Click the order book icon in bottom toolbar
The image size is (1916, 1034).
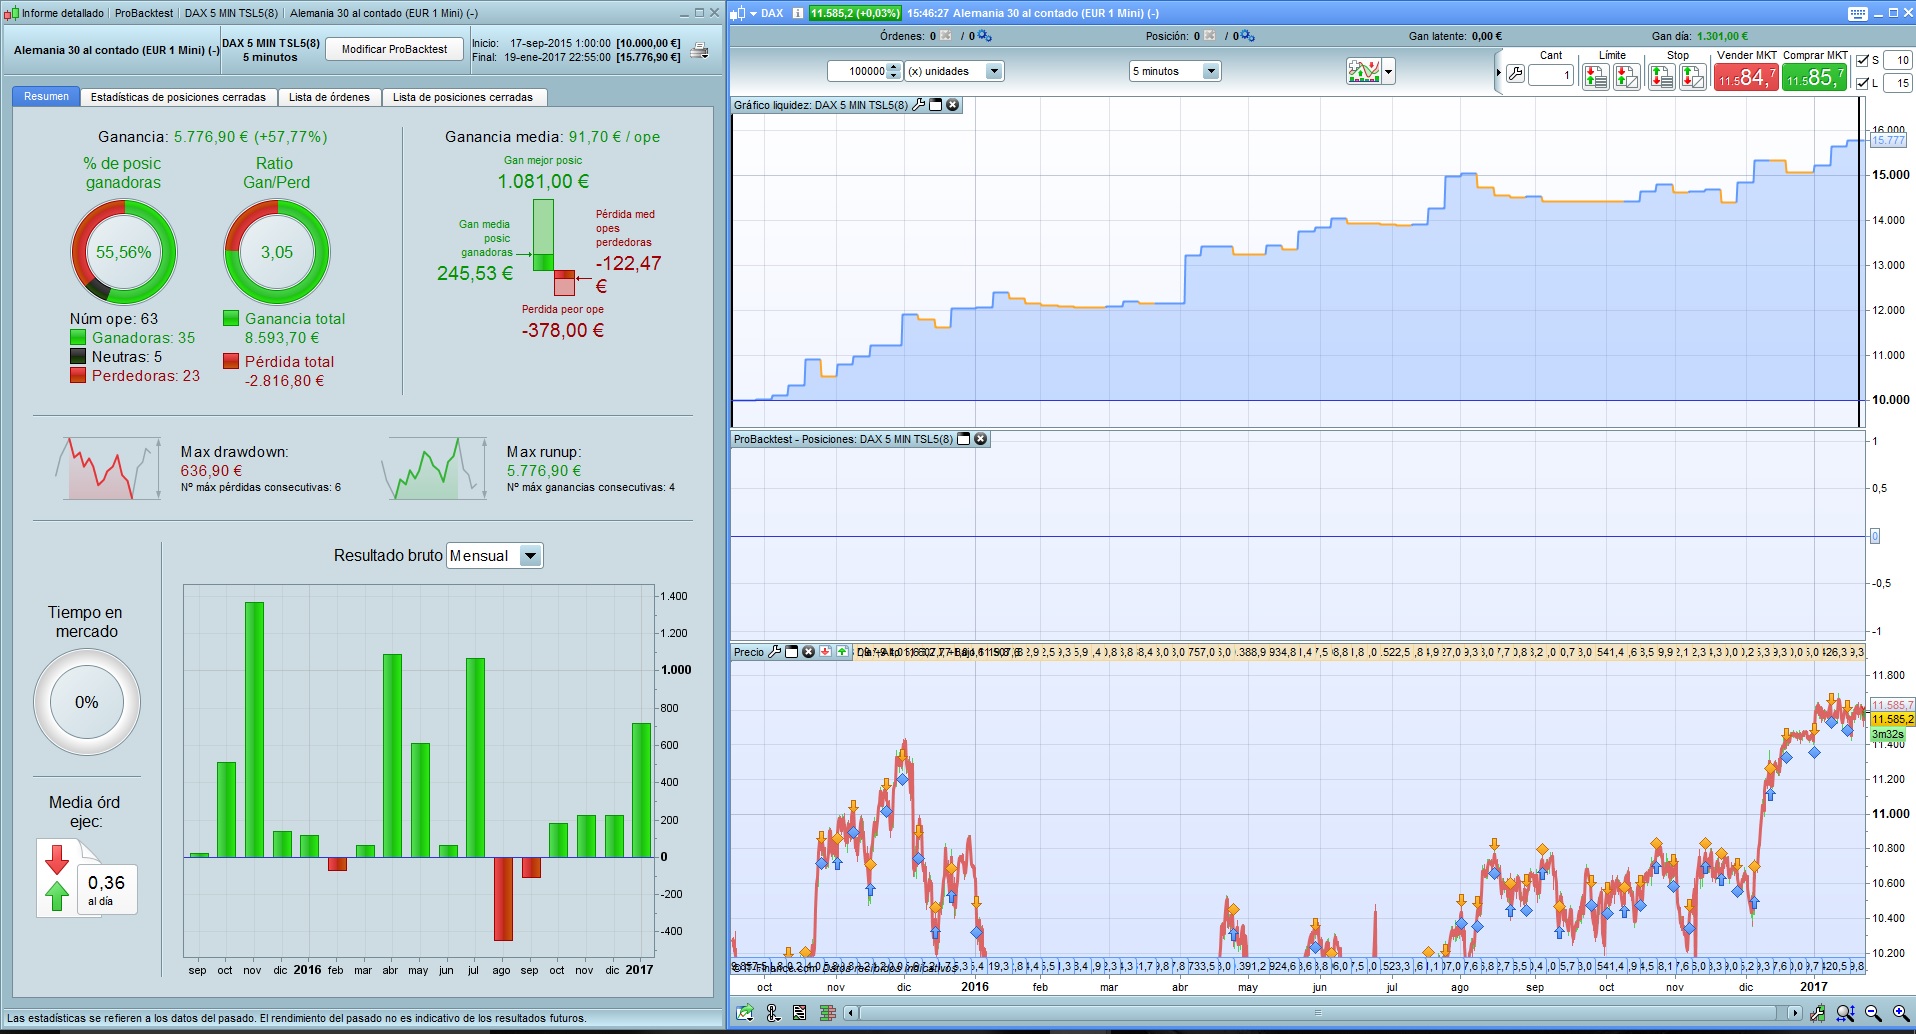point(827,1013)
